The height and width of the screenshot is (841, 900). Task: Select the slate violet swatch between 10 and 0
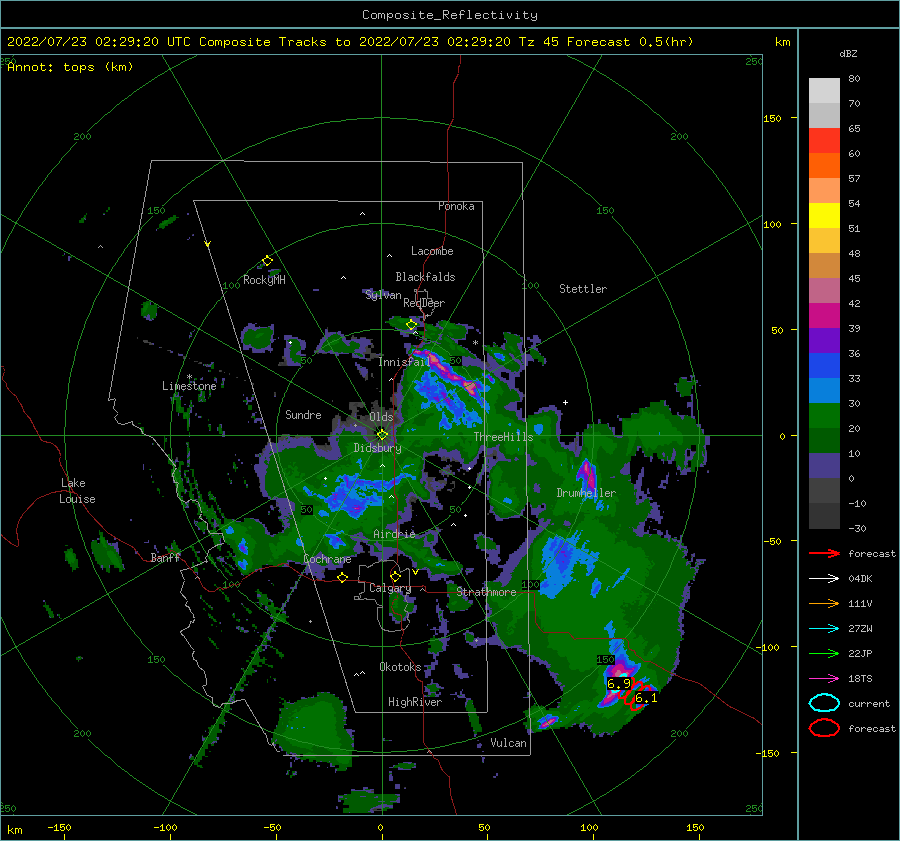(x=824, y=465)
